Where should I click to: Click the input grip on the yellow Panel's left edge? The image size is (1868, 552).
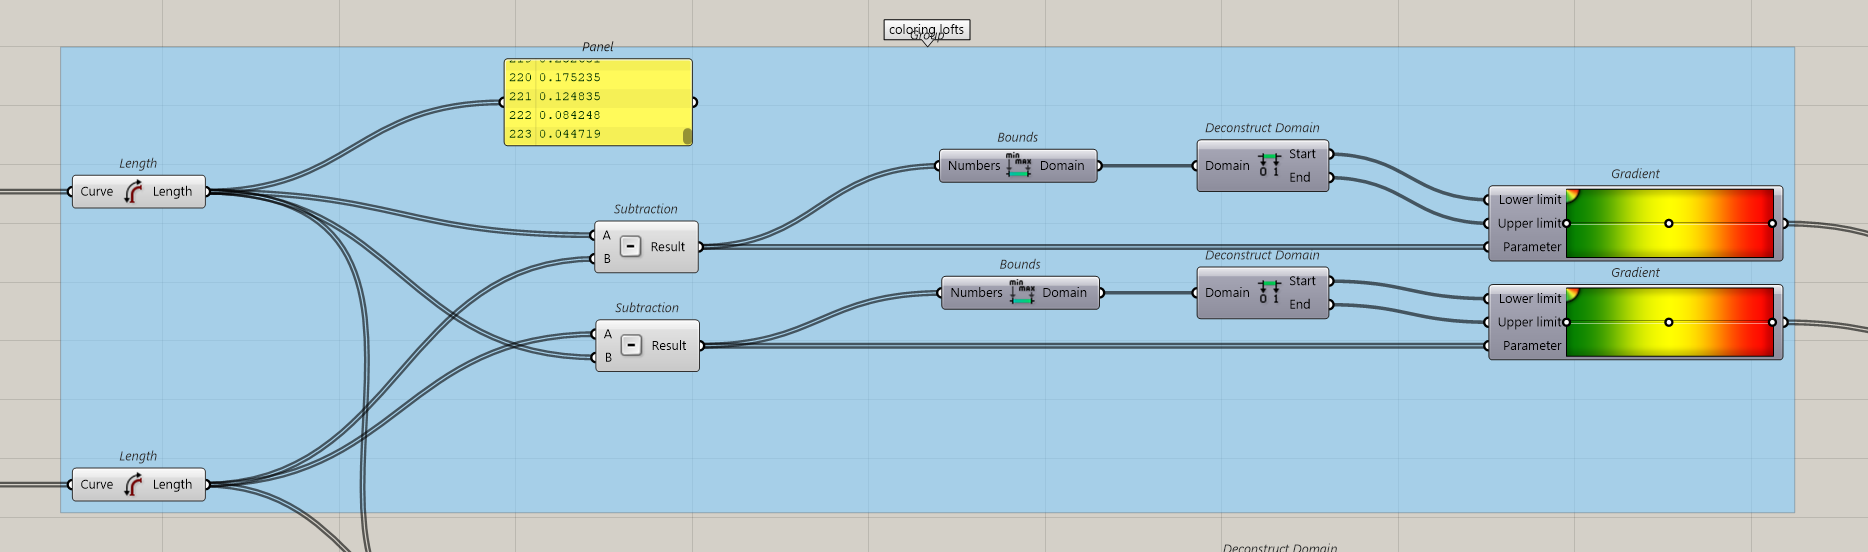pyautogui.click(x=502, y=102)
